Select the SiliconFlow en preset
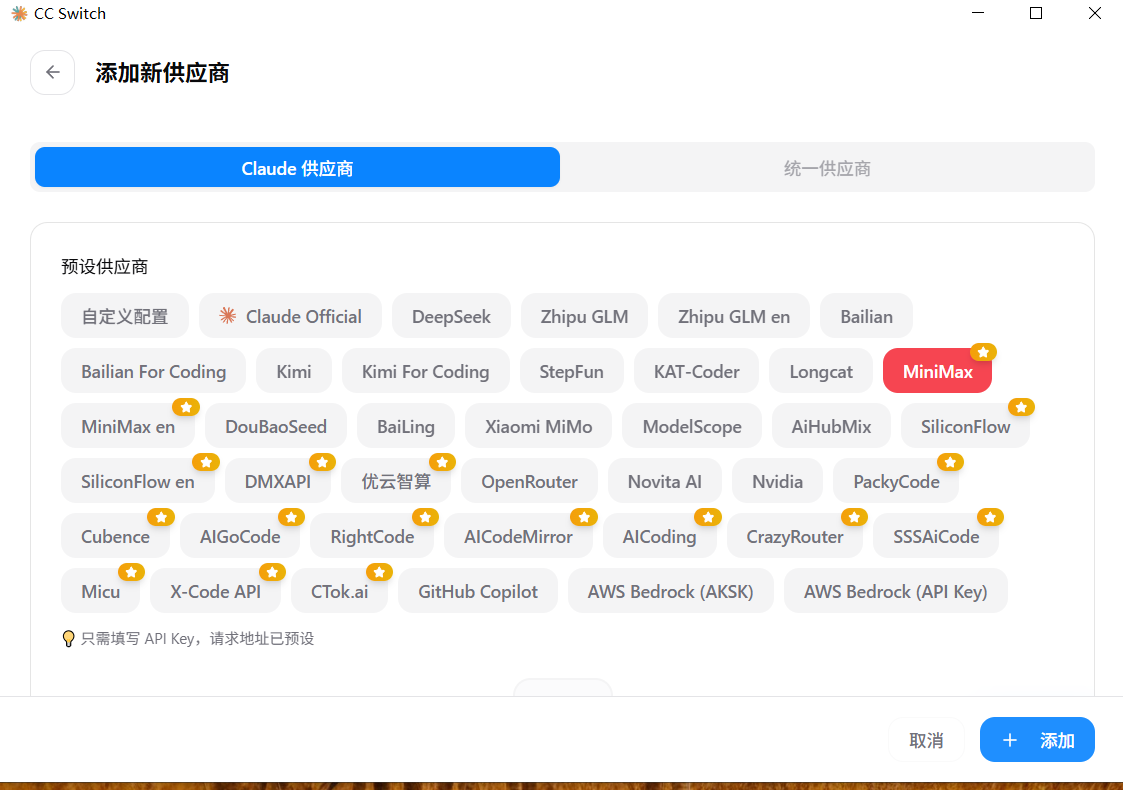Viewport: 1123px width, 790px height. point(138,481)
